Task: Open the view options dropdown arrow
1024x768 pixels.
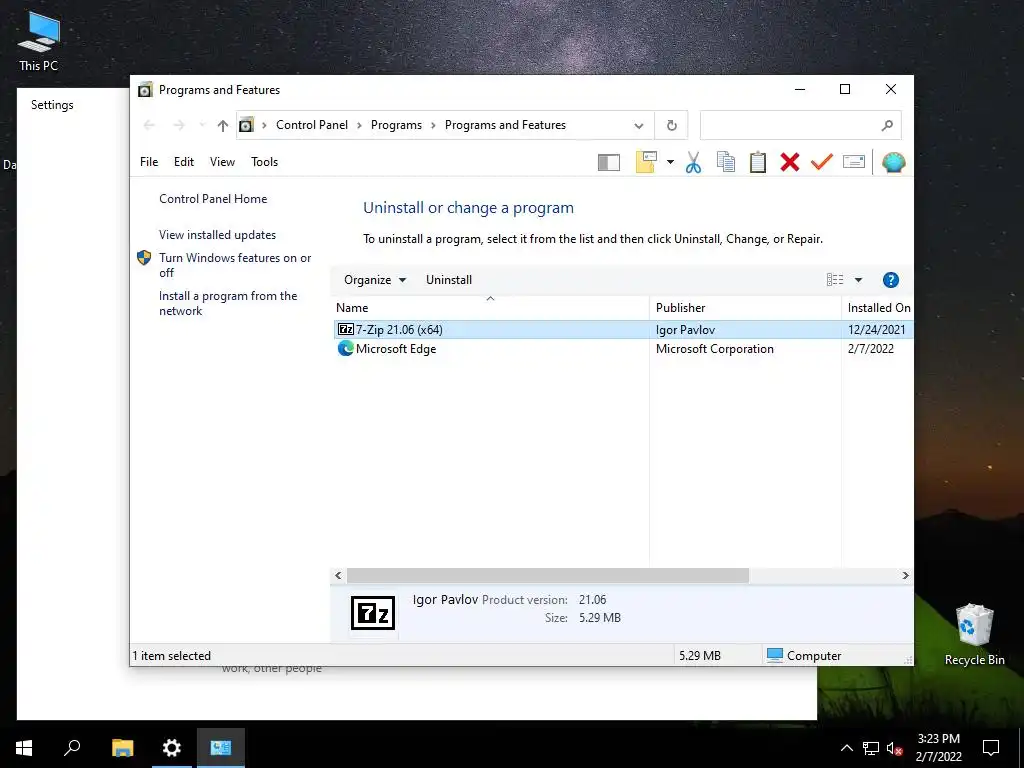Action: click(858, 280)
